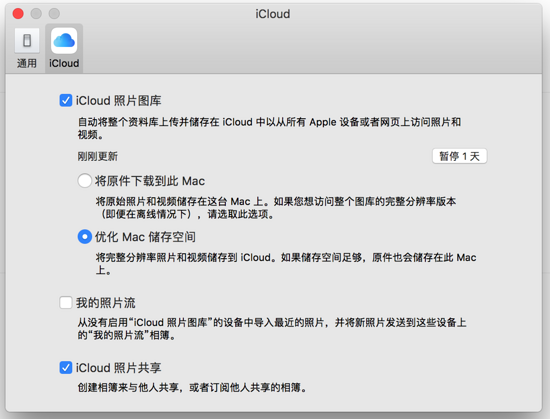This screenshot has height=419, width=550.
Task: Click the iCloud window title text
Action: pyautogui.click(x=273, y=14)
